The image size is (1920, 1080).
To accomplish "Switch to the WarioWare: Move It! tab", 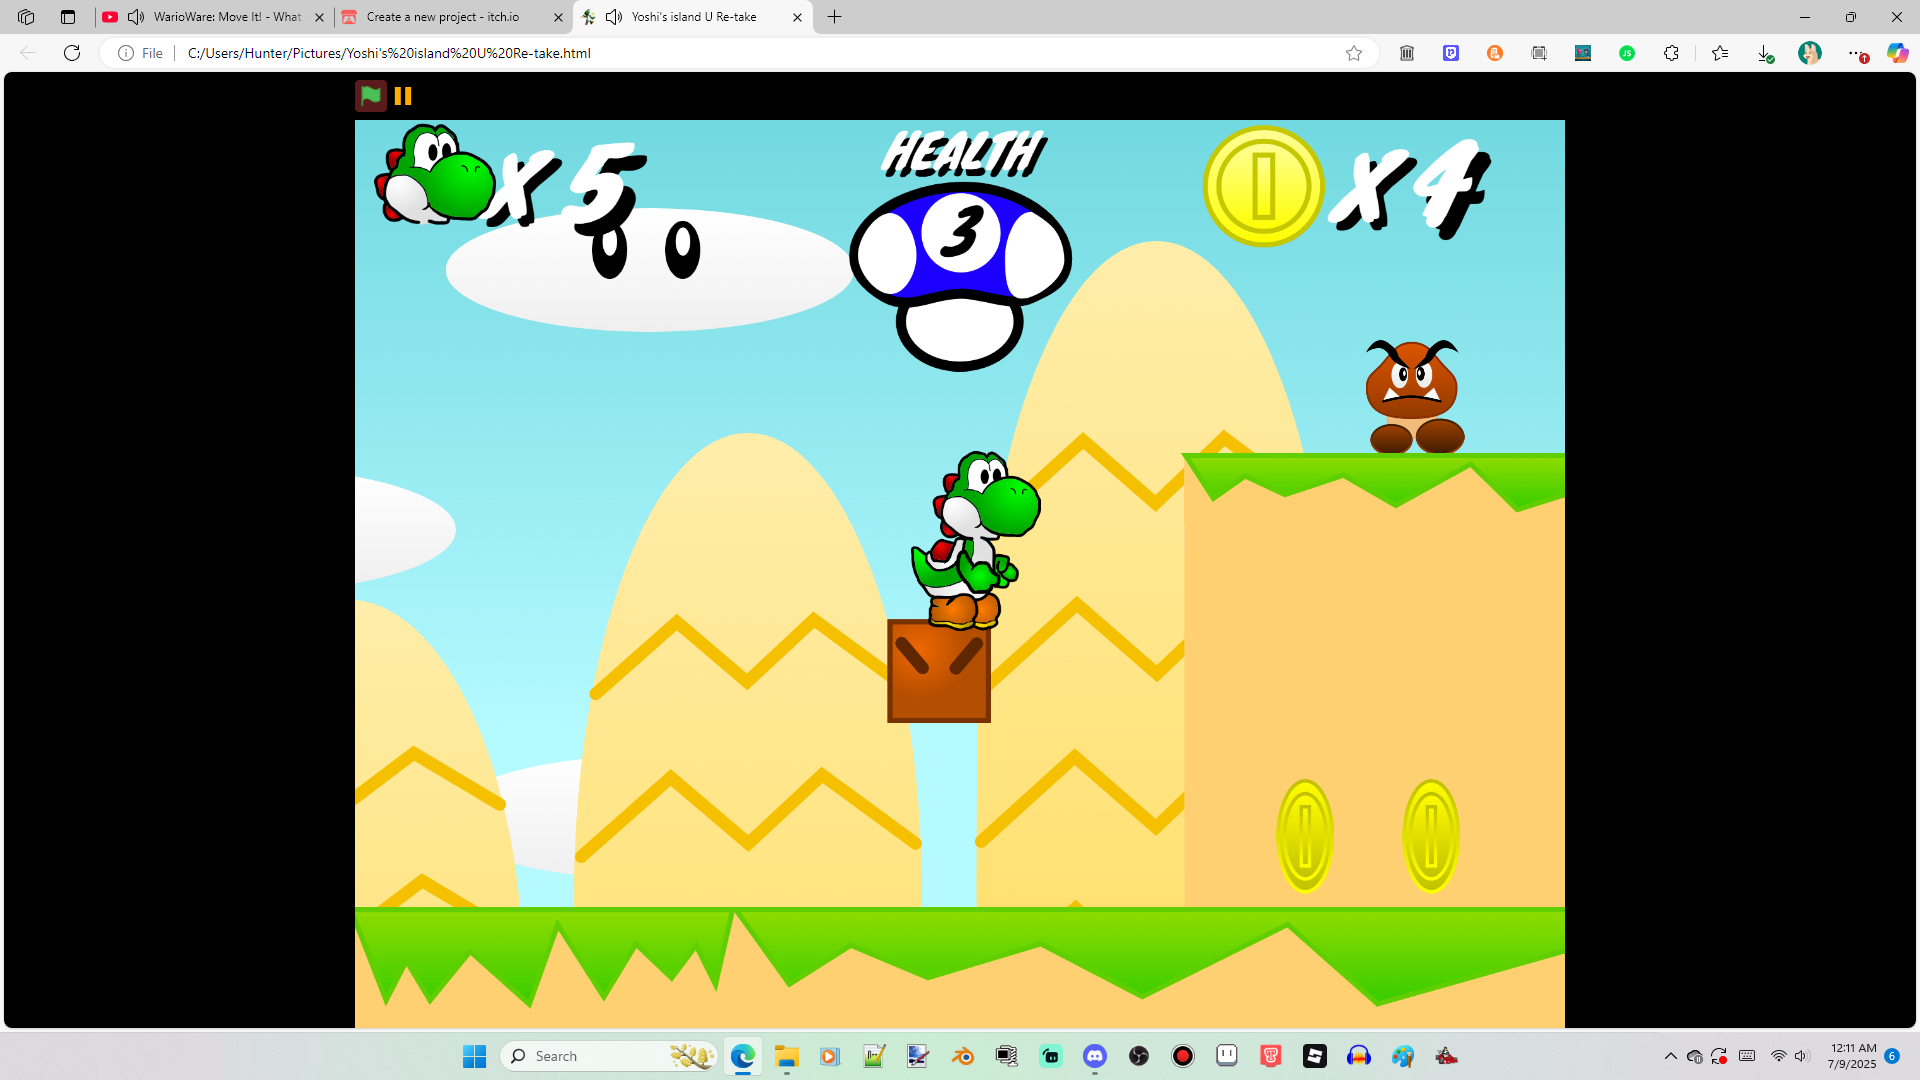I will [214, 17].
